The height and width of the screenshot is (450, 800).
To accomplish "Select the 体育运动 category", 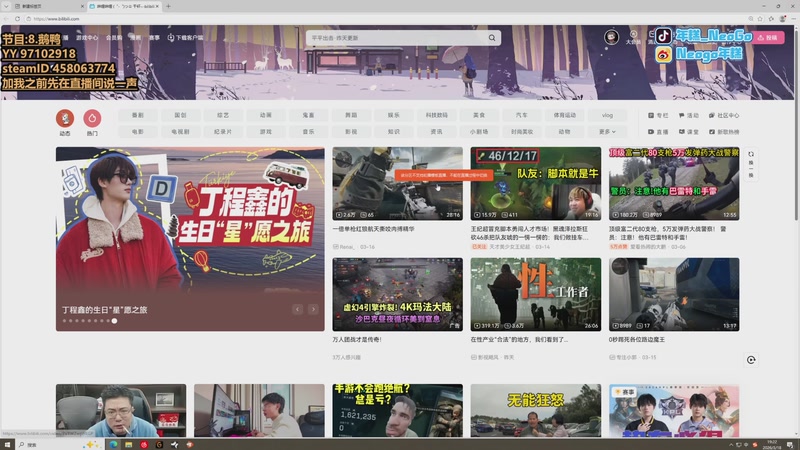I will [564, 115].
